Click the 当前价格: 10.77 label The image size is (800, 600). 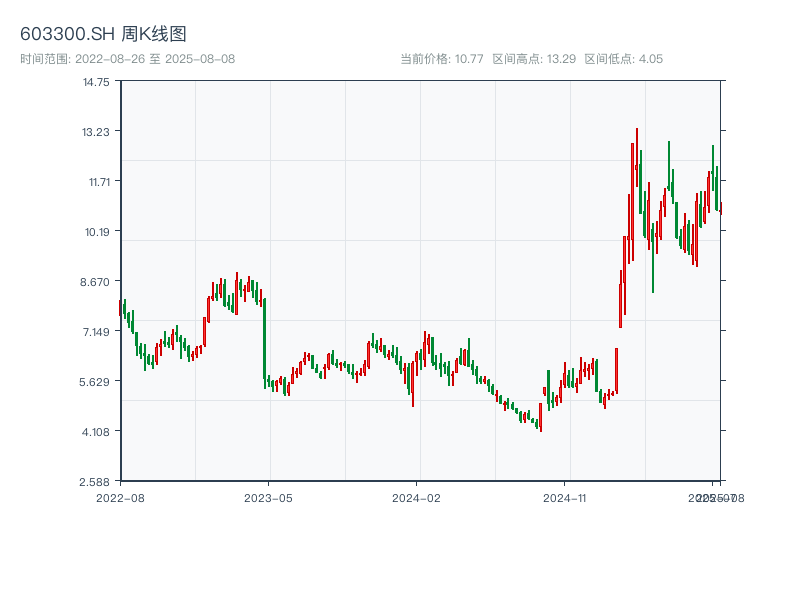point(441,59)
